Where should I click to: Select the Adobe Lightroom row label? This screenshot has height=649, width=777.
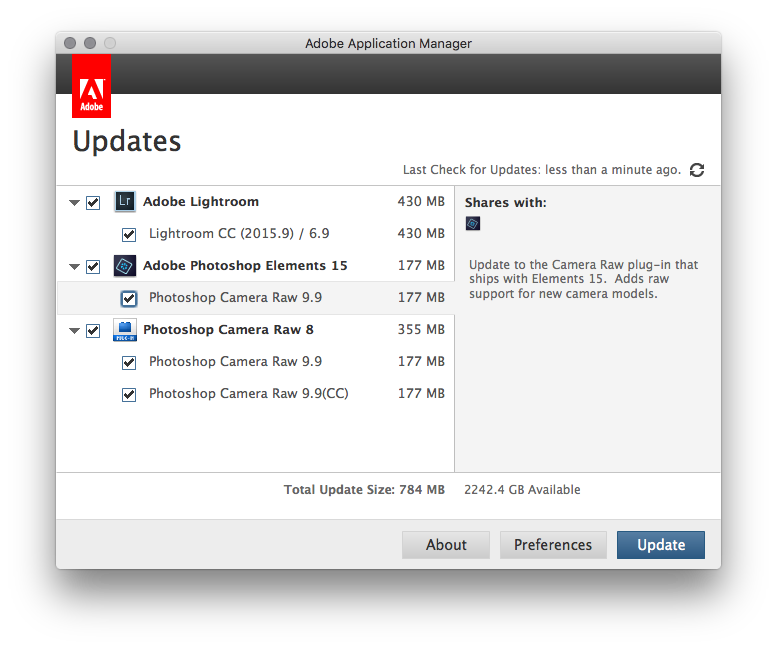tap(201, 202)
